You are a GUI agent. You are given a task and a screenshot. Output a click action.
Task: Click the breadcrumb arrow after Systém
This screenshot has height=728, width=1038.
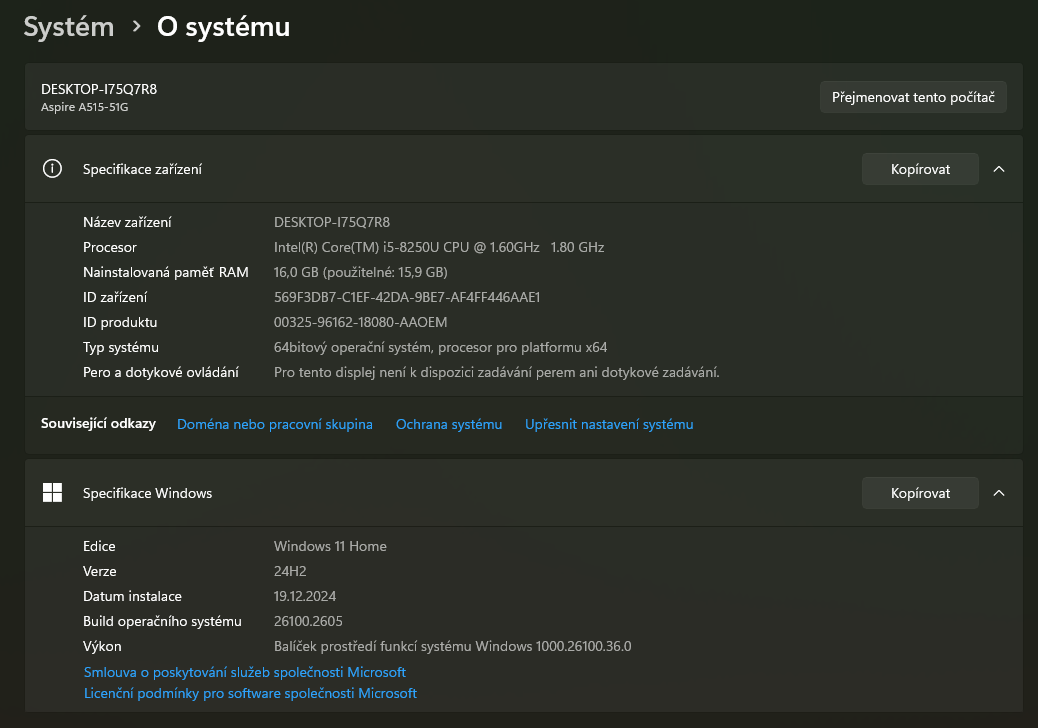click(x=136, y=28)
